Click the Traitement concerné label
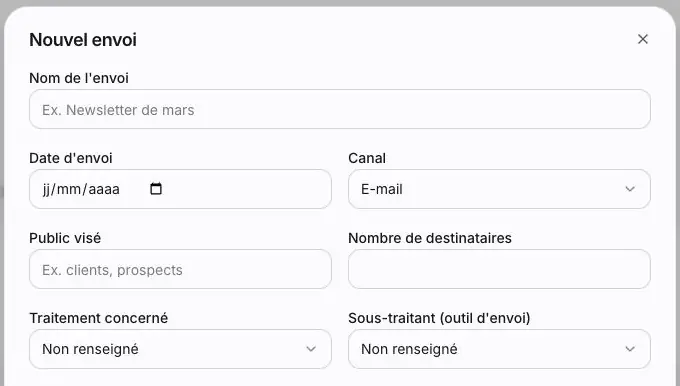The image size is (680, 386). 98,318
